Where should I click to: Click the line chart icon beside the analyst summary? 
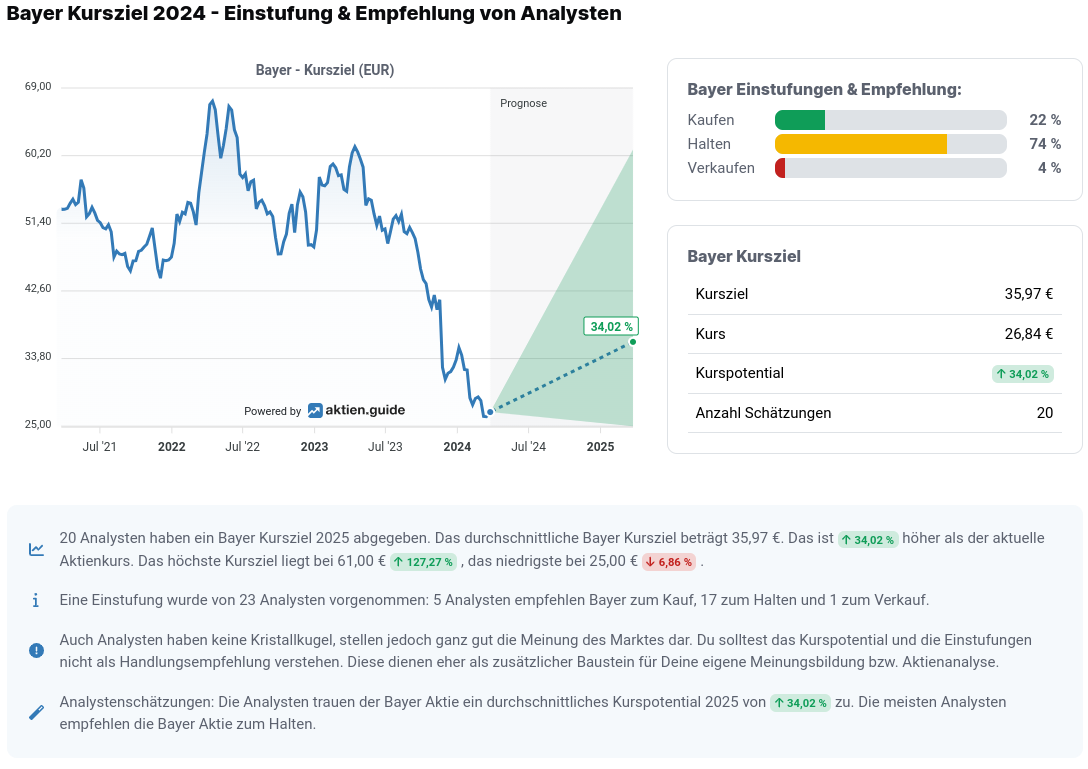point(36,549)
